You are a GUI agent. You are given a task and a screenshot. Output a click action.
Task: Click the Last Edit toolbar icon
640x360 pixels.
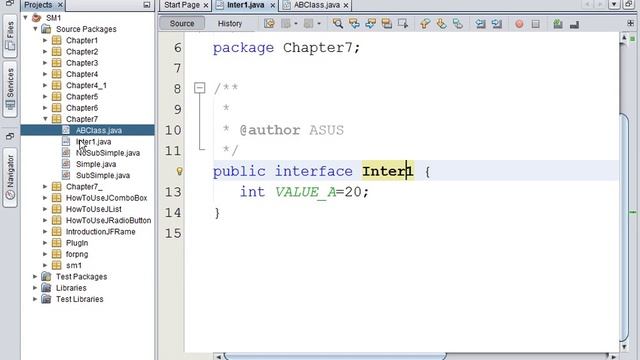[x=269, y=24]
